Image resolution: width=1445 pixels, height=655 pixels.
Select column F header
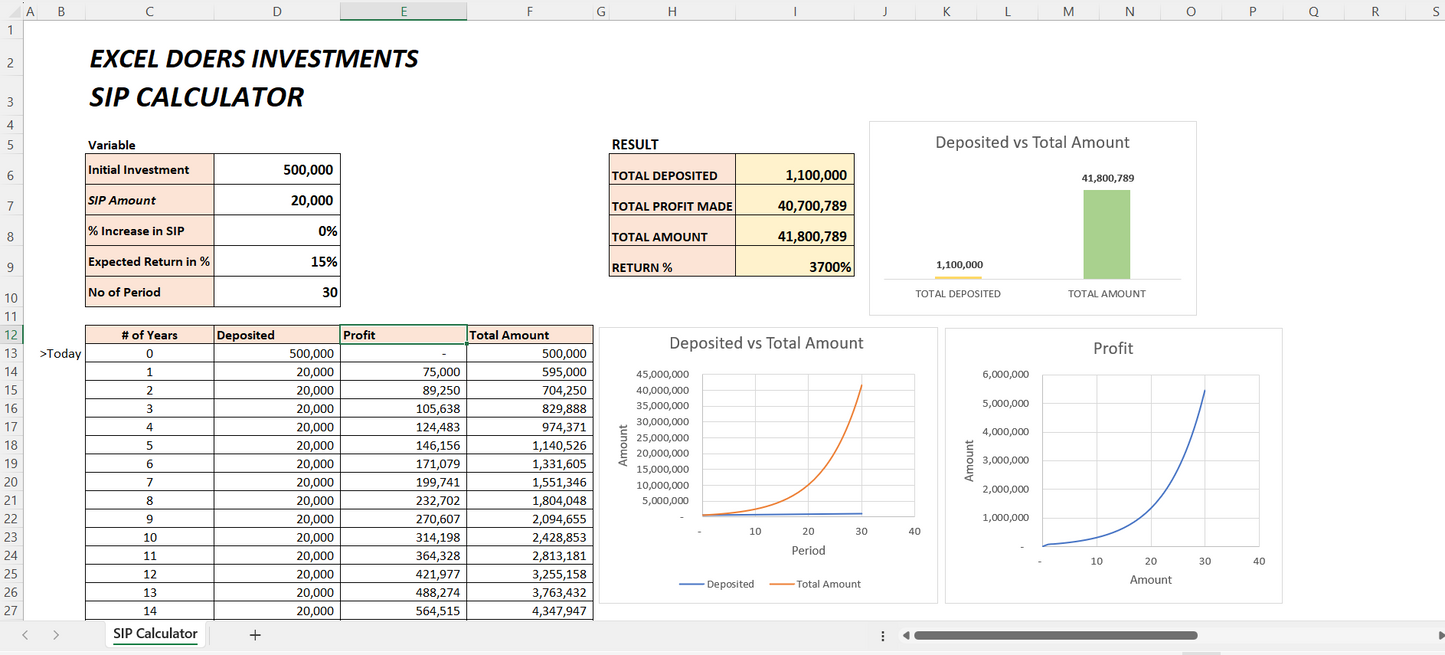(x=530, y=12)
